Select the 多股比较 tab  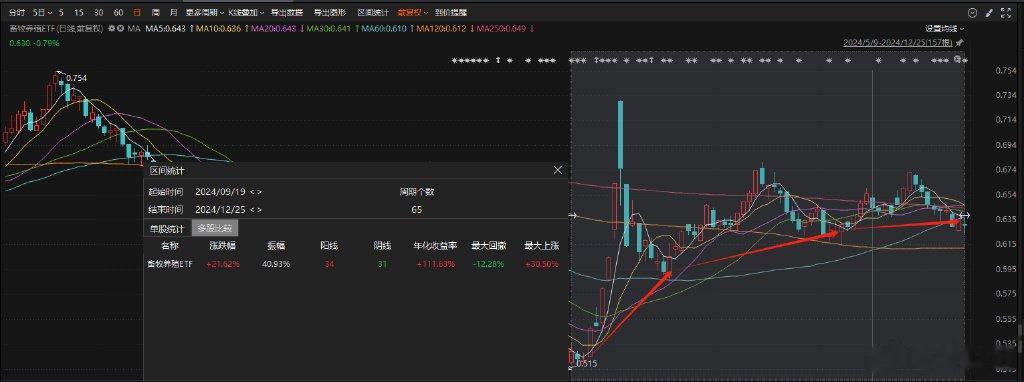(214, 229)
